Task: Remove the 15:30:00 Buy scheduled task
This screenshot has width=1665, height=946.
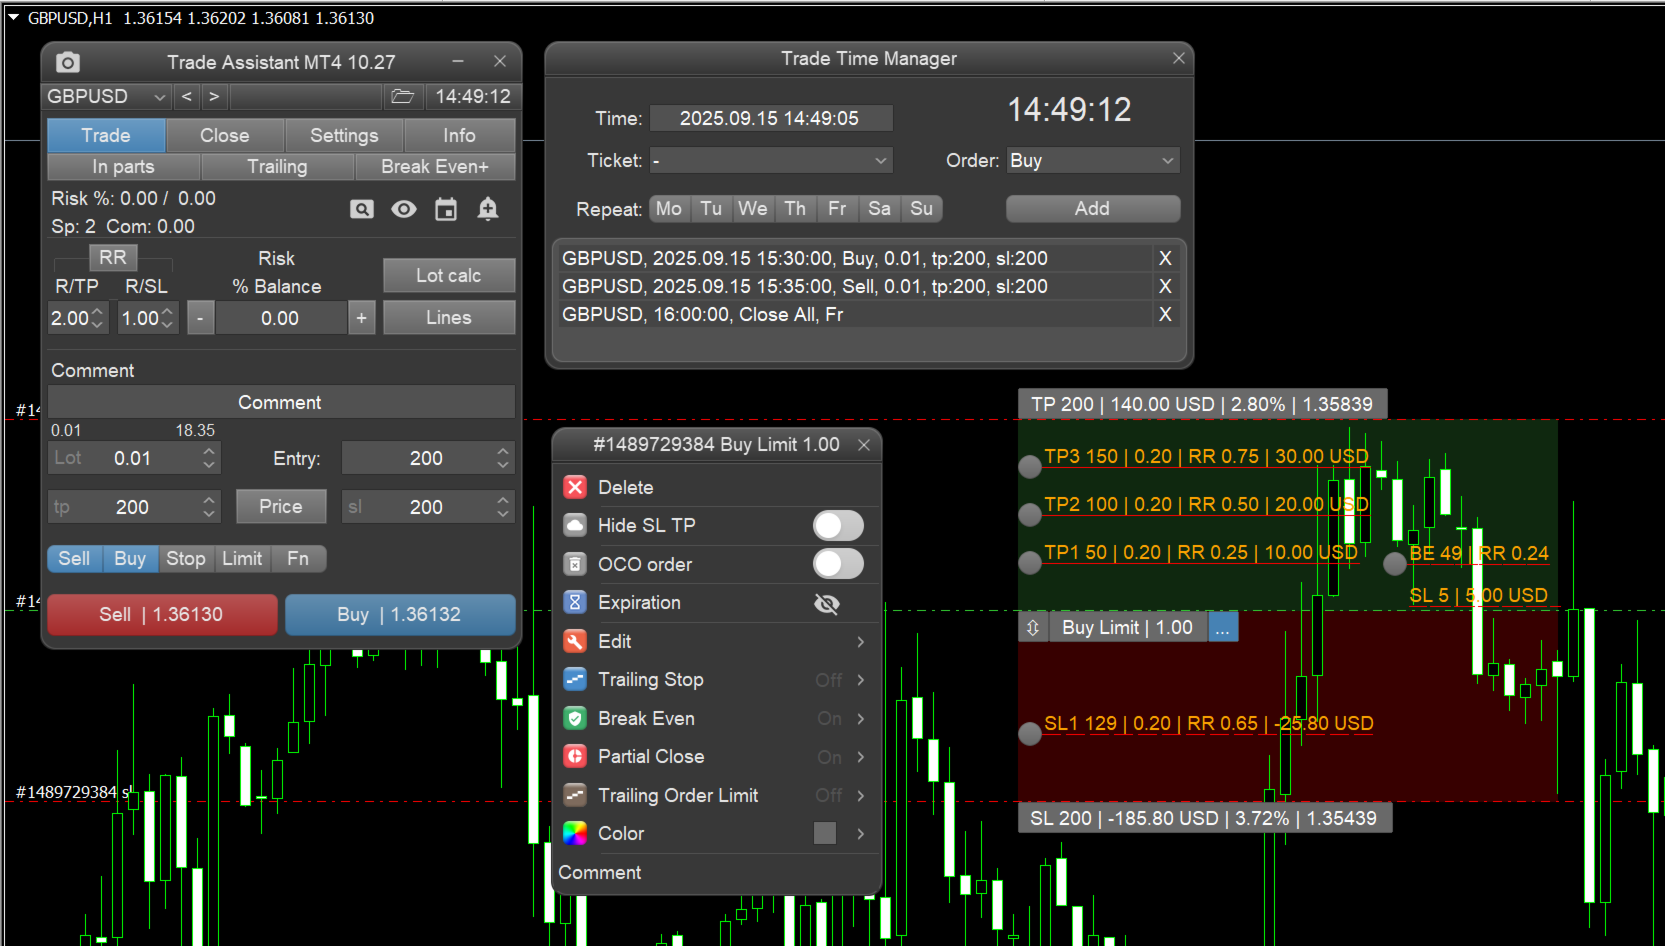Action: [1165, 258]
